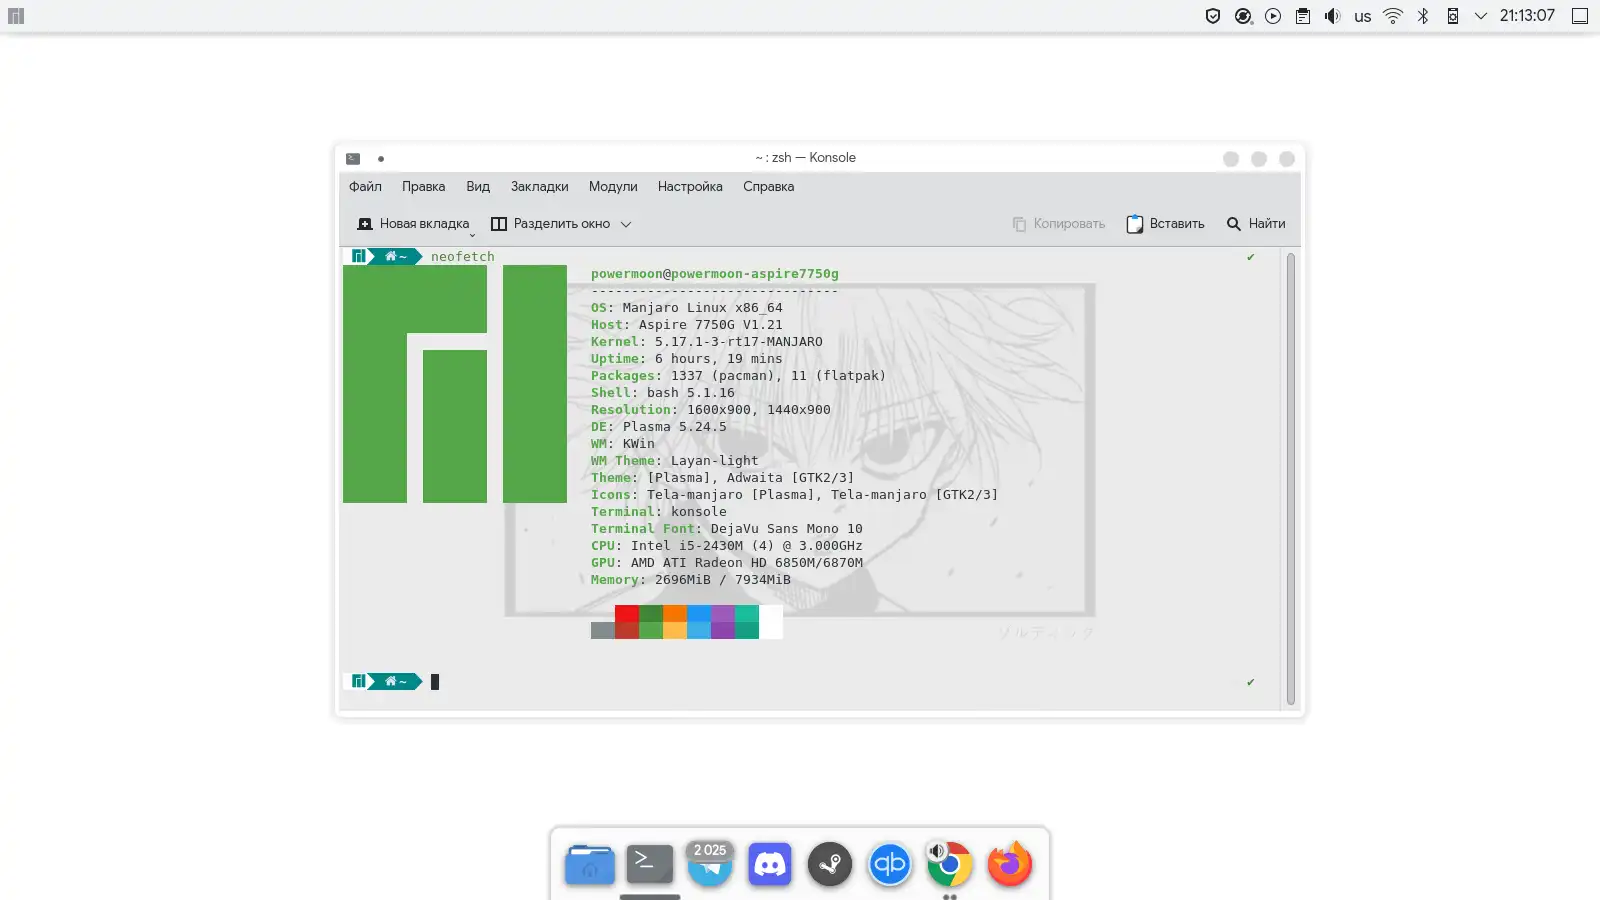
Task: Open the Wi-Fi network tray icon
Action: click(1393, 16)
